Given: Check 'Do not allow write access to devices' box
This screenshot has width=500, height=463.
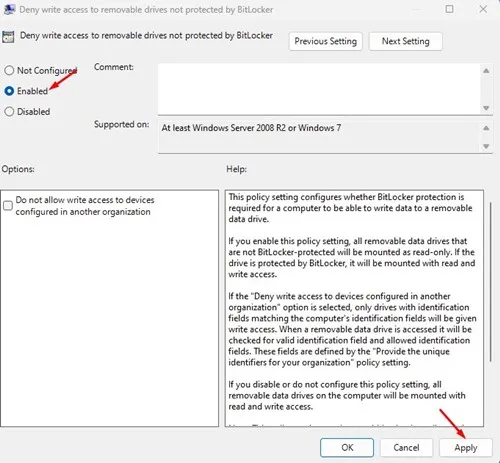Looking at the screenshot, I should tap(8, 206).
